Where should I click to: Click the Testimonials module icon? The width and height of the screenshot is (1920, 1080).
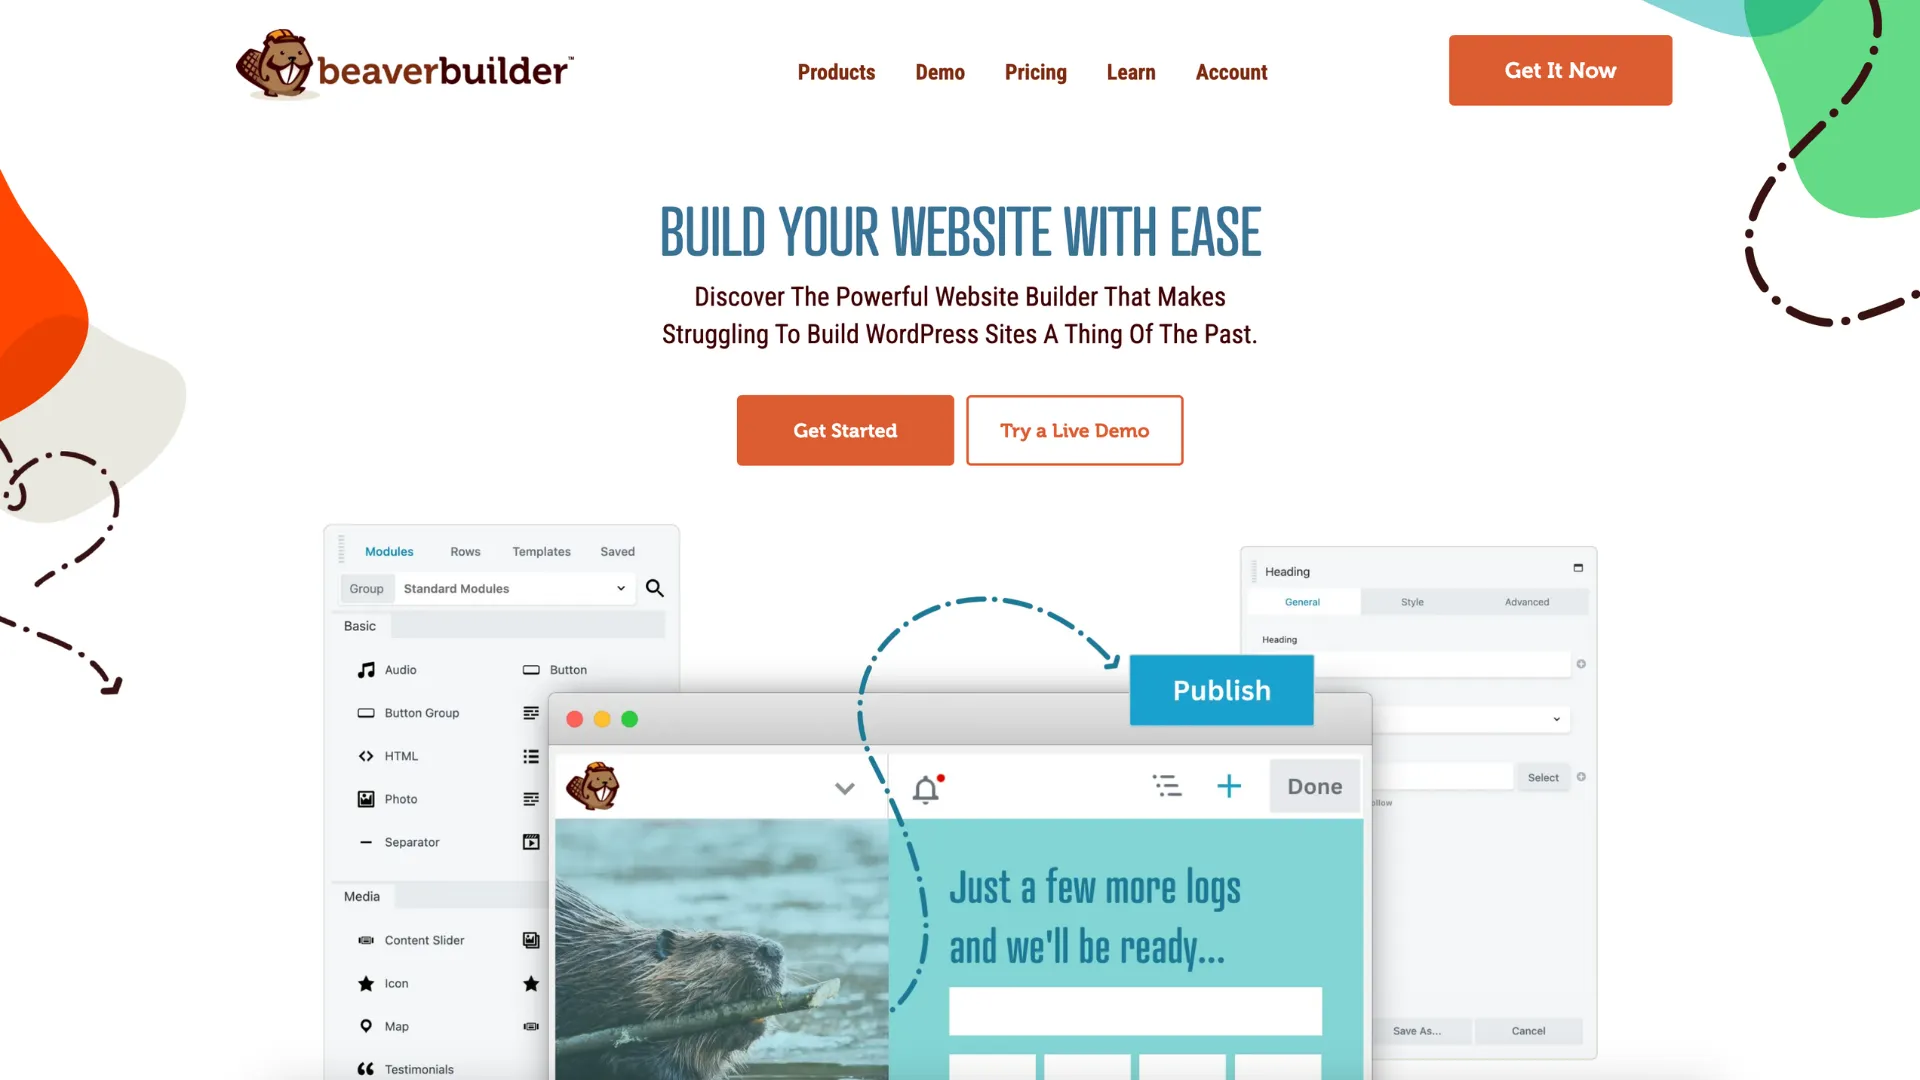[x=367, y=1068]
